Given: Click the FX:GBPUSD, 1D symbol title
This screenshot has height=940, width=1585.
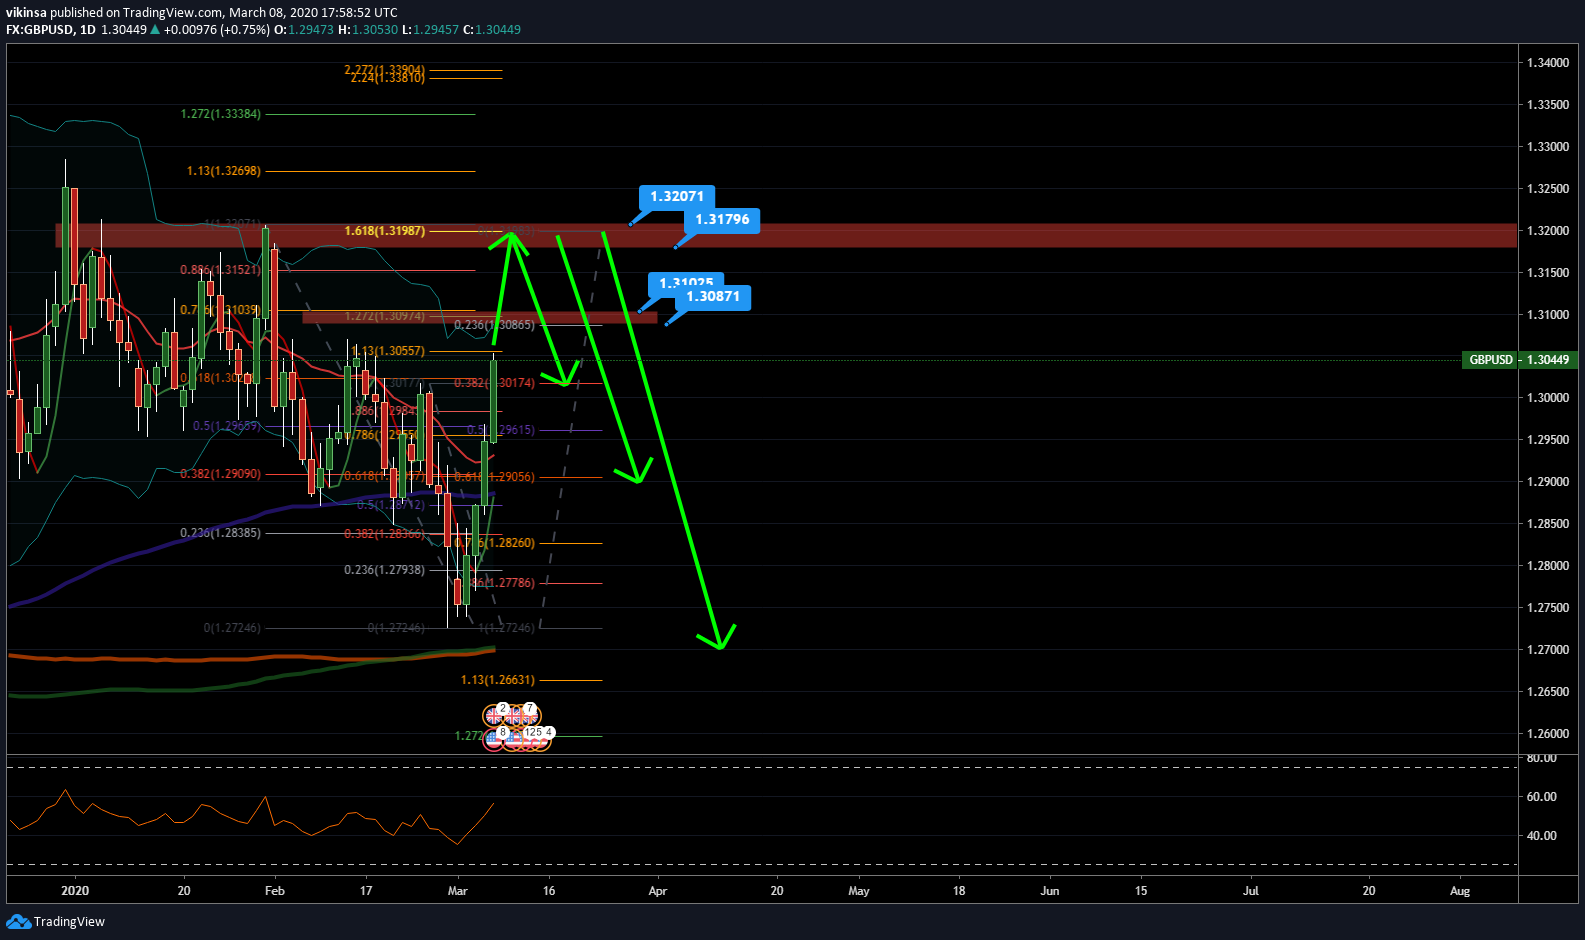Looking at the screenshot, I should pyautogui.click(x=51, y=29).
